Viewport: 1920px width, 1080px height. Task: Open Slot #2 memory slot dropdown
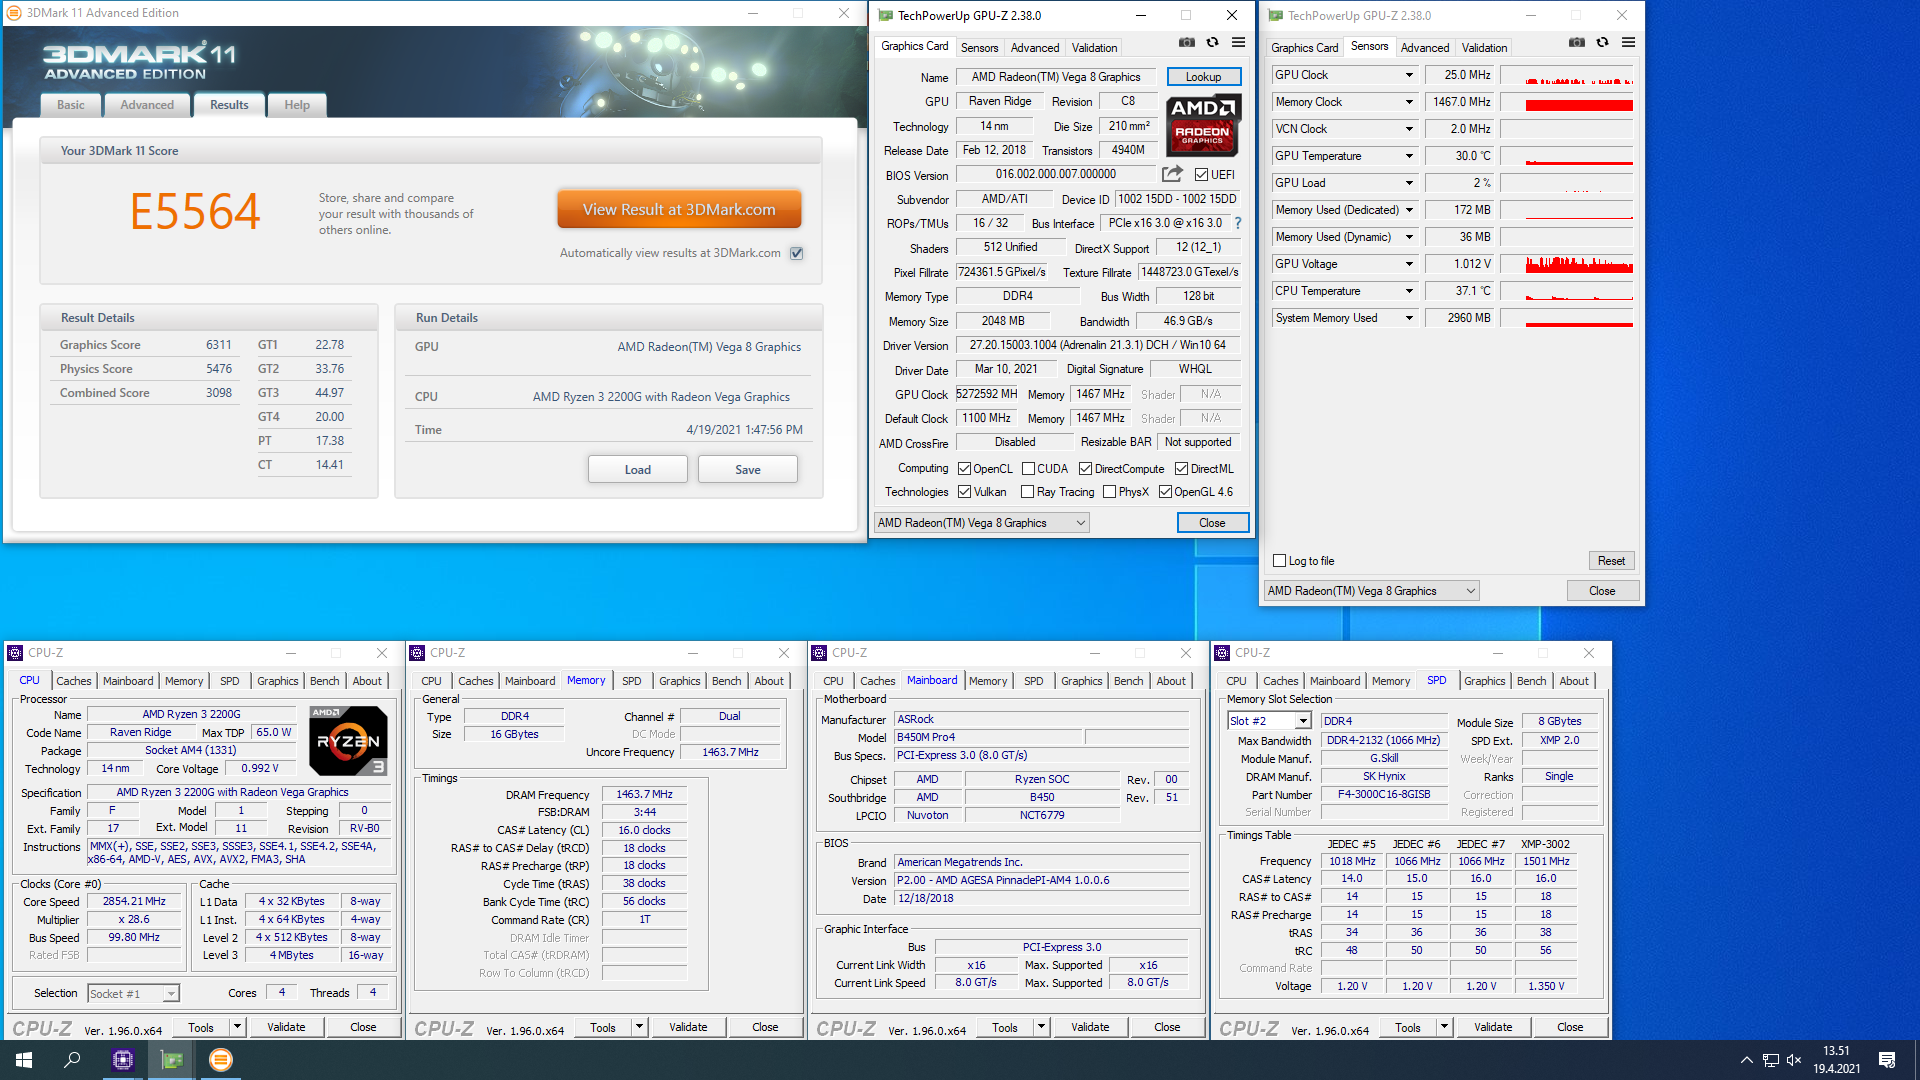1269,721
